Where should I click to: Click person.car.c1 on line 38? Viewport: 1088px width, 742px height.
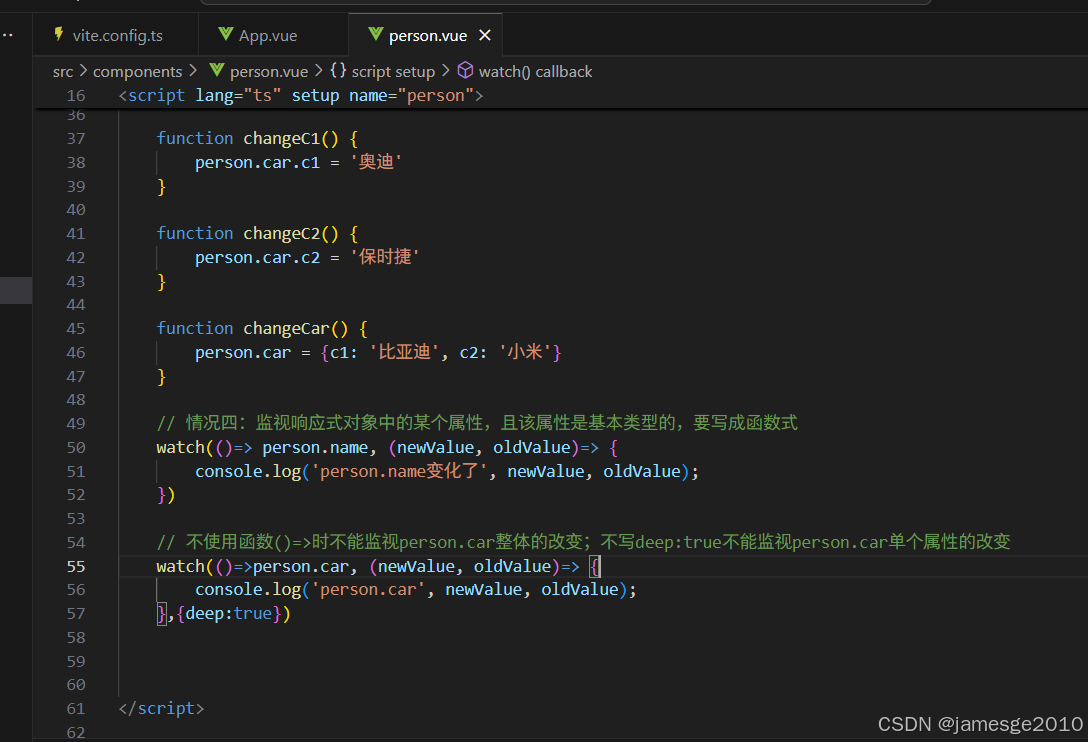point(257,162)
